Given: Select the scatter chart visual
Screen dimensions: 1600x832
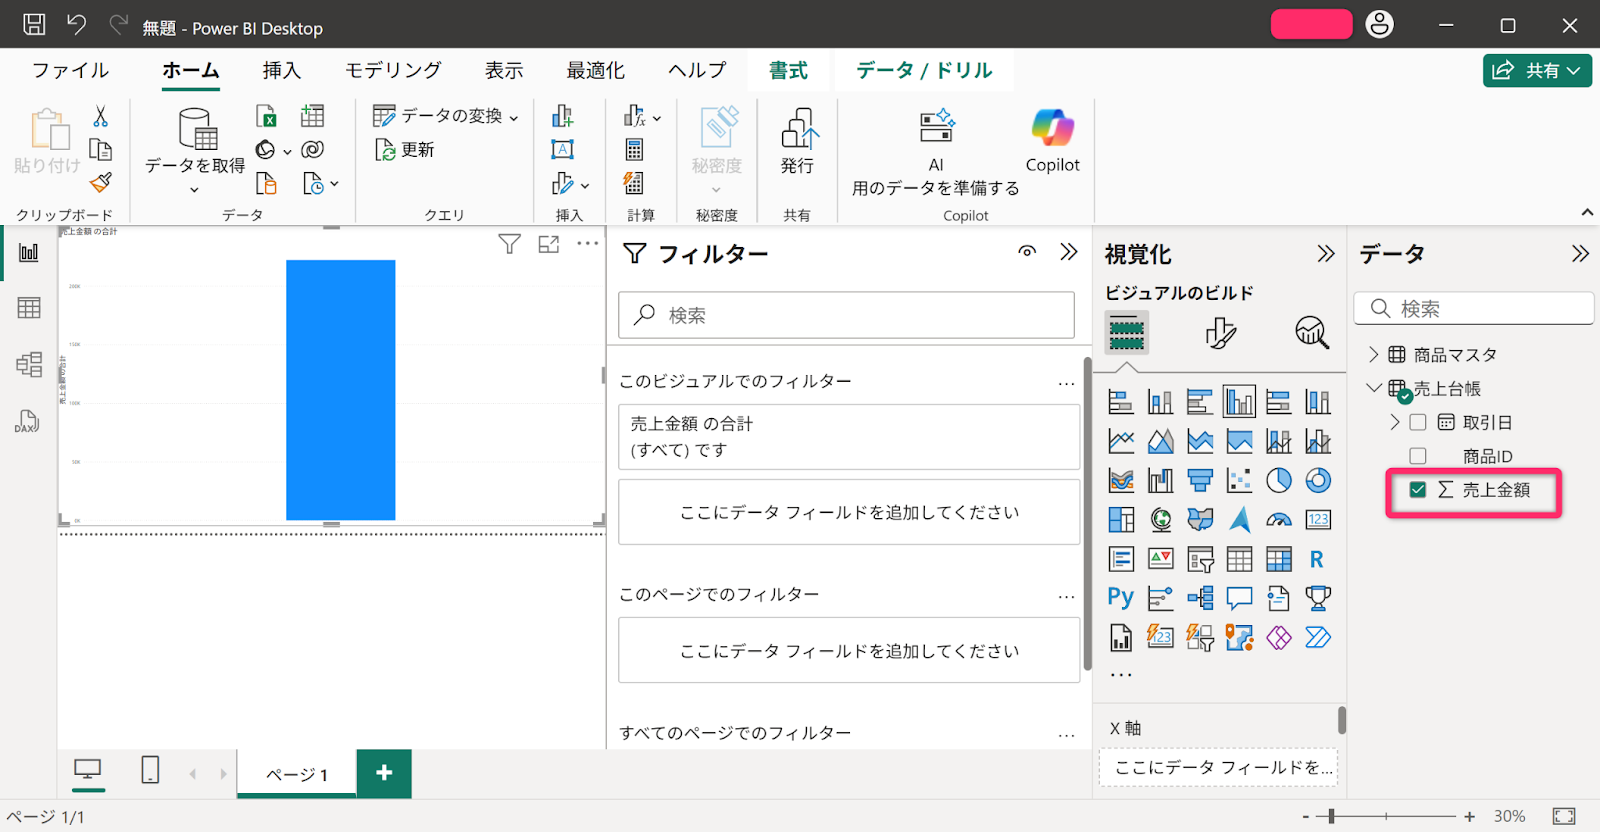Looking at the screenshot, I should click(1239, 480).
